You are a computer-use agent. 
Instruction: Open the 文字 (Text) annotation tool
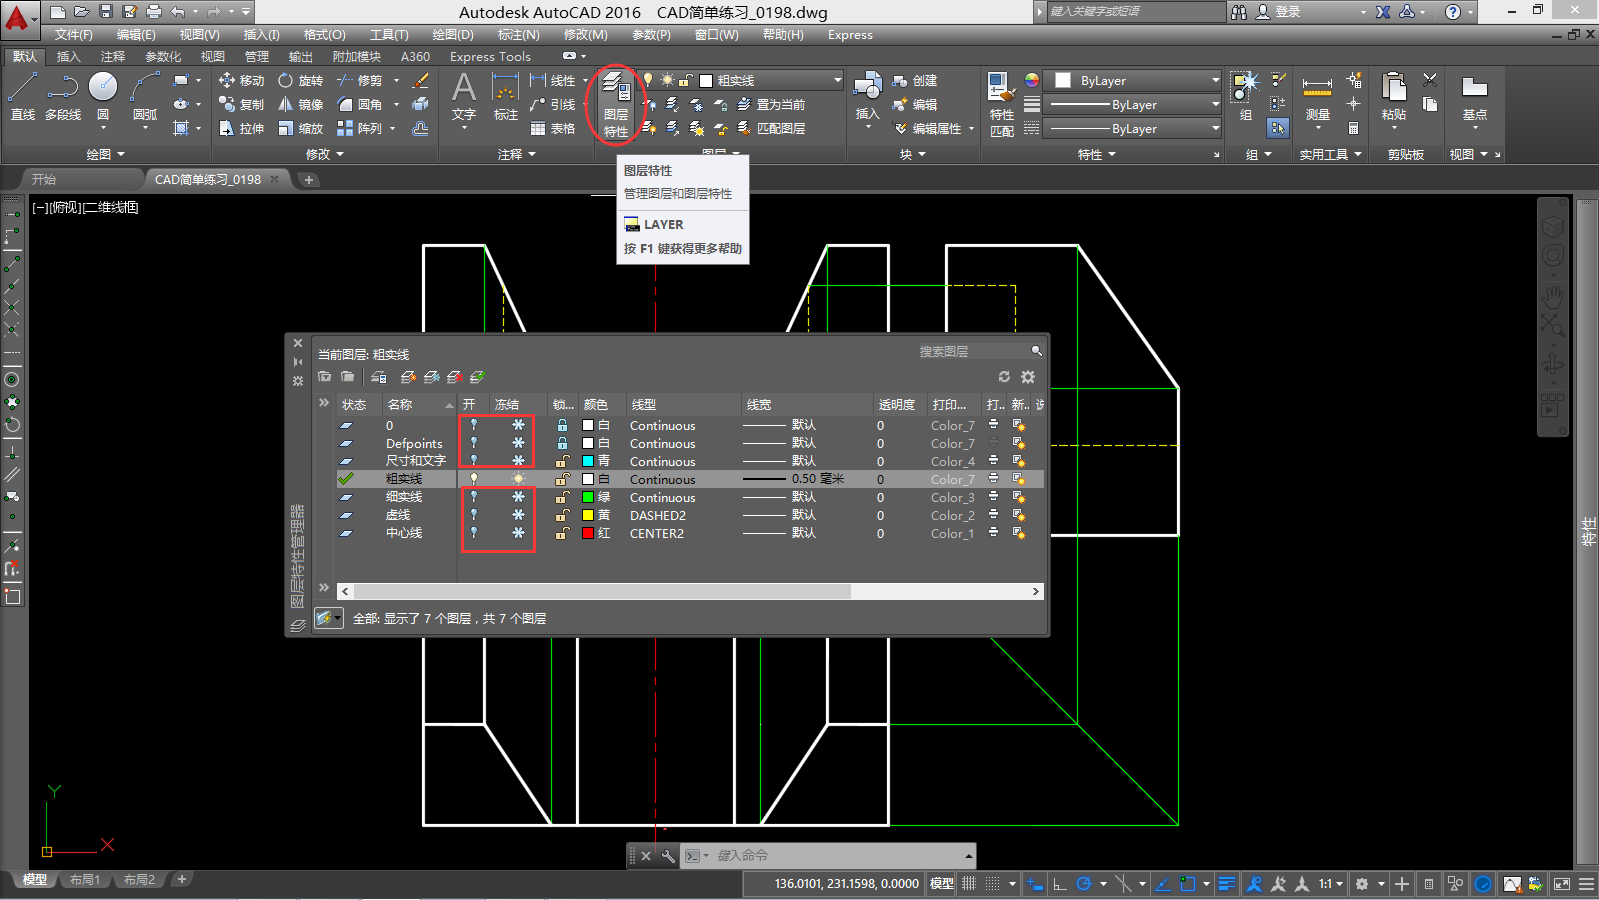[x=464, y=97]
